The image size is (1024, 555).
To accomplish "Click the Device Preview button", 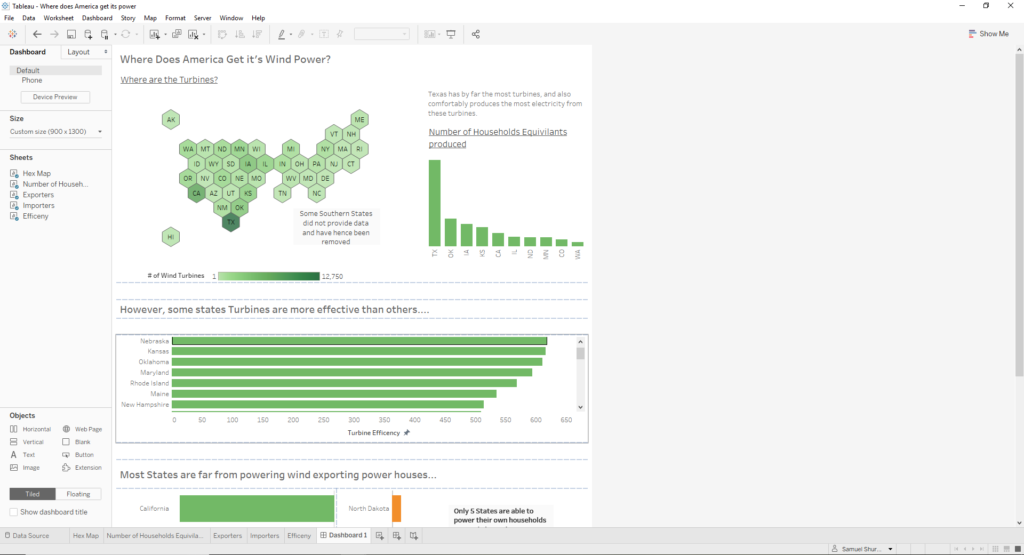I will click(x=55, y=97).
